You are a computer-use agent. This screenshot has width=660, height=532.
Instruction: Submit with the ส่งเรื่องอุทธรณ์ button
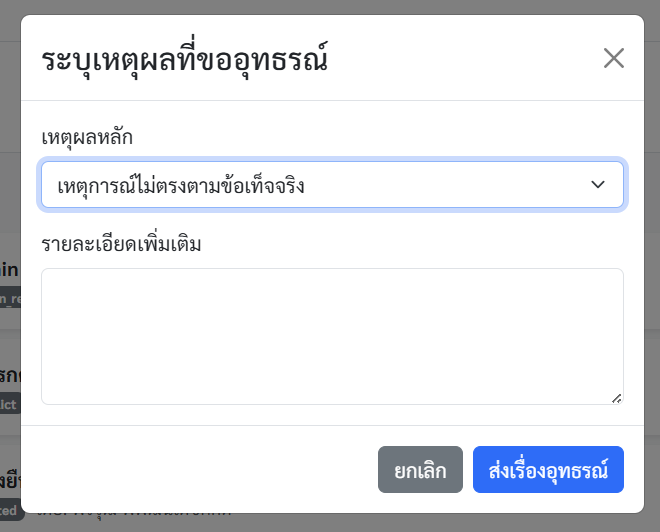(x=548, y=470)
